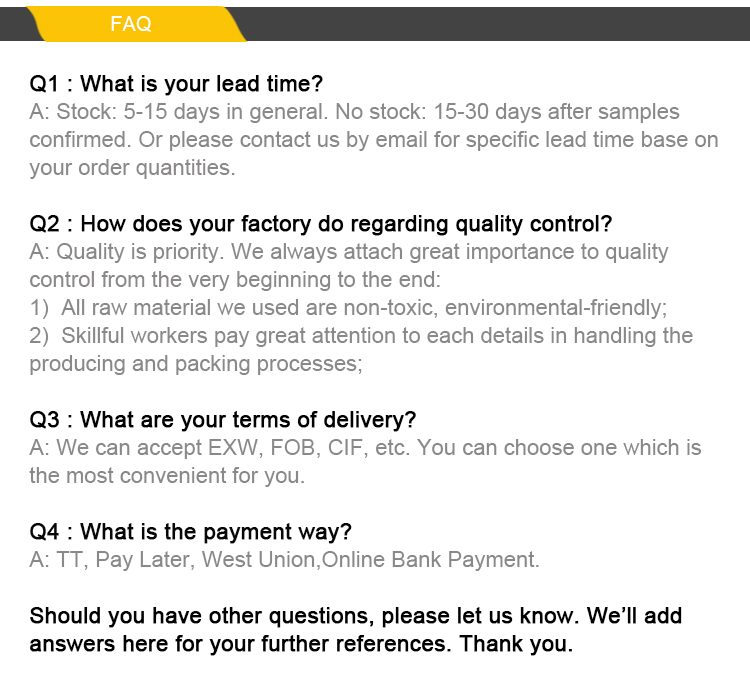Select point 2 about skillful workers
This screenshot has width=750, height=680.
(361, 336)
